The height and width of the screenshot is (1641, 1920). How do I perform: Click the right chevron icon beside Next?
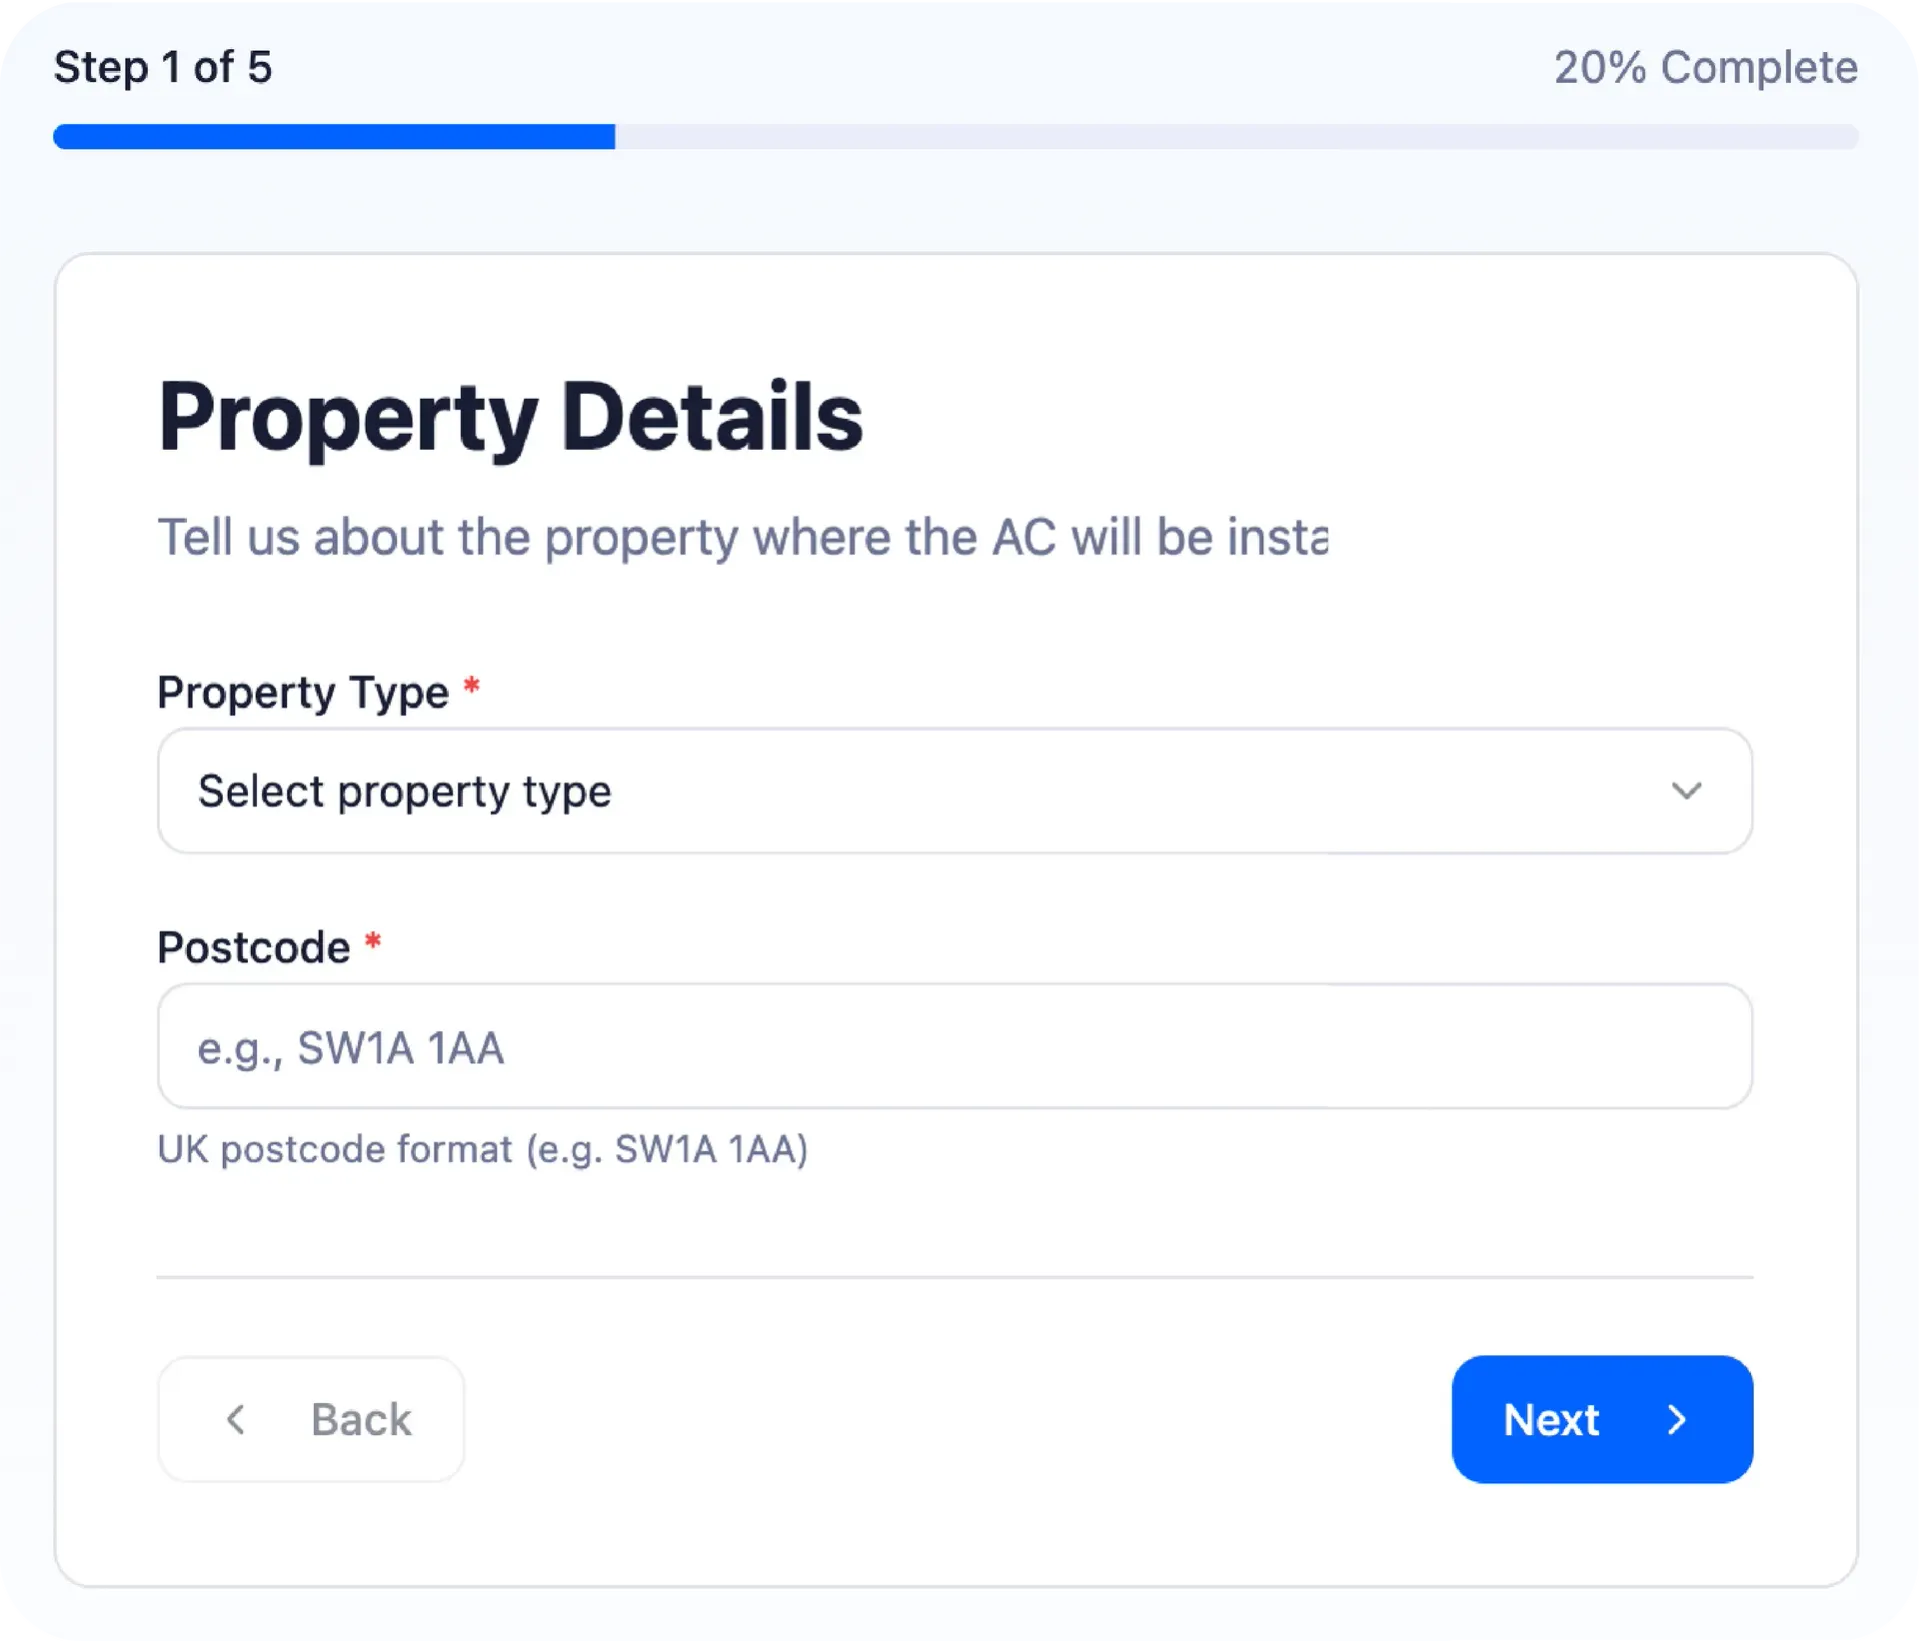coord(1677,1419)
